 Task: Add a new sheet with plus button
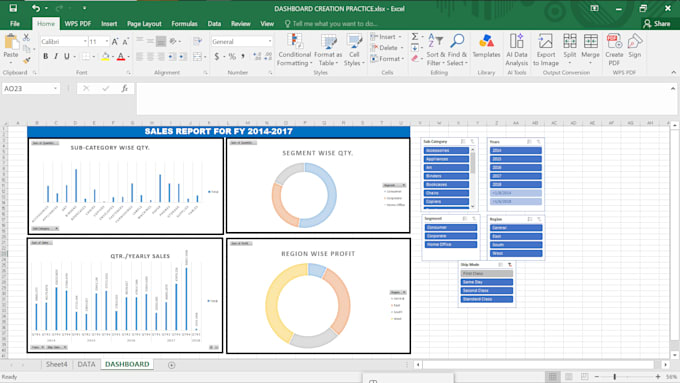pos(172,365)
